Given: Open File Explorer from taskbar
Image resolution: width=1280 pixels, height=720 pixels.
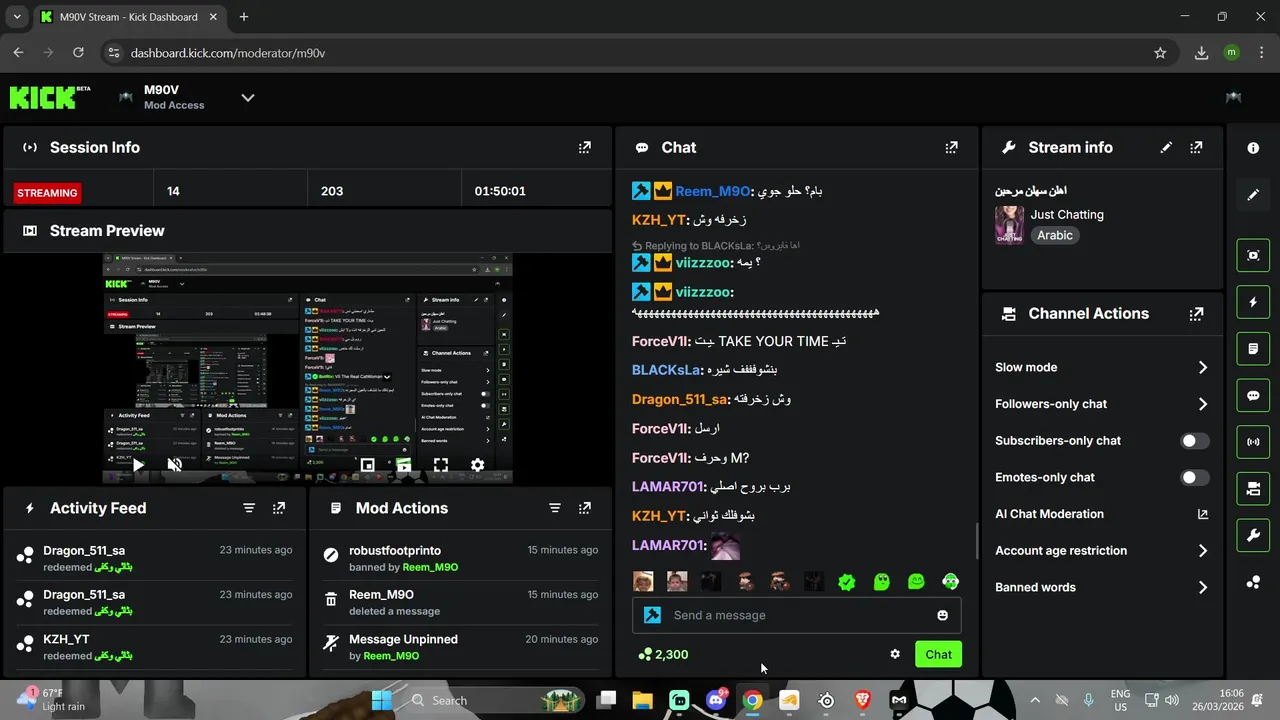Looking at the screenshot, I should [642, 700].
